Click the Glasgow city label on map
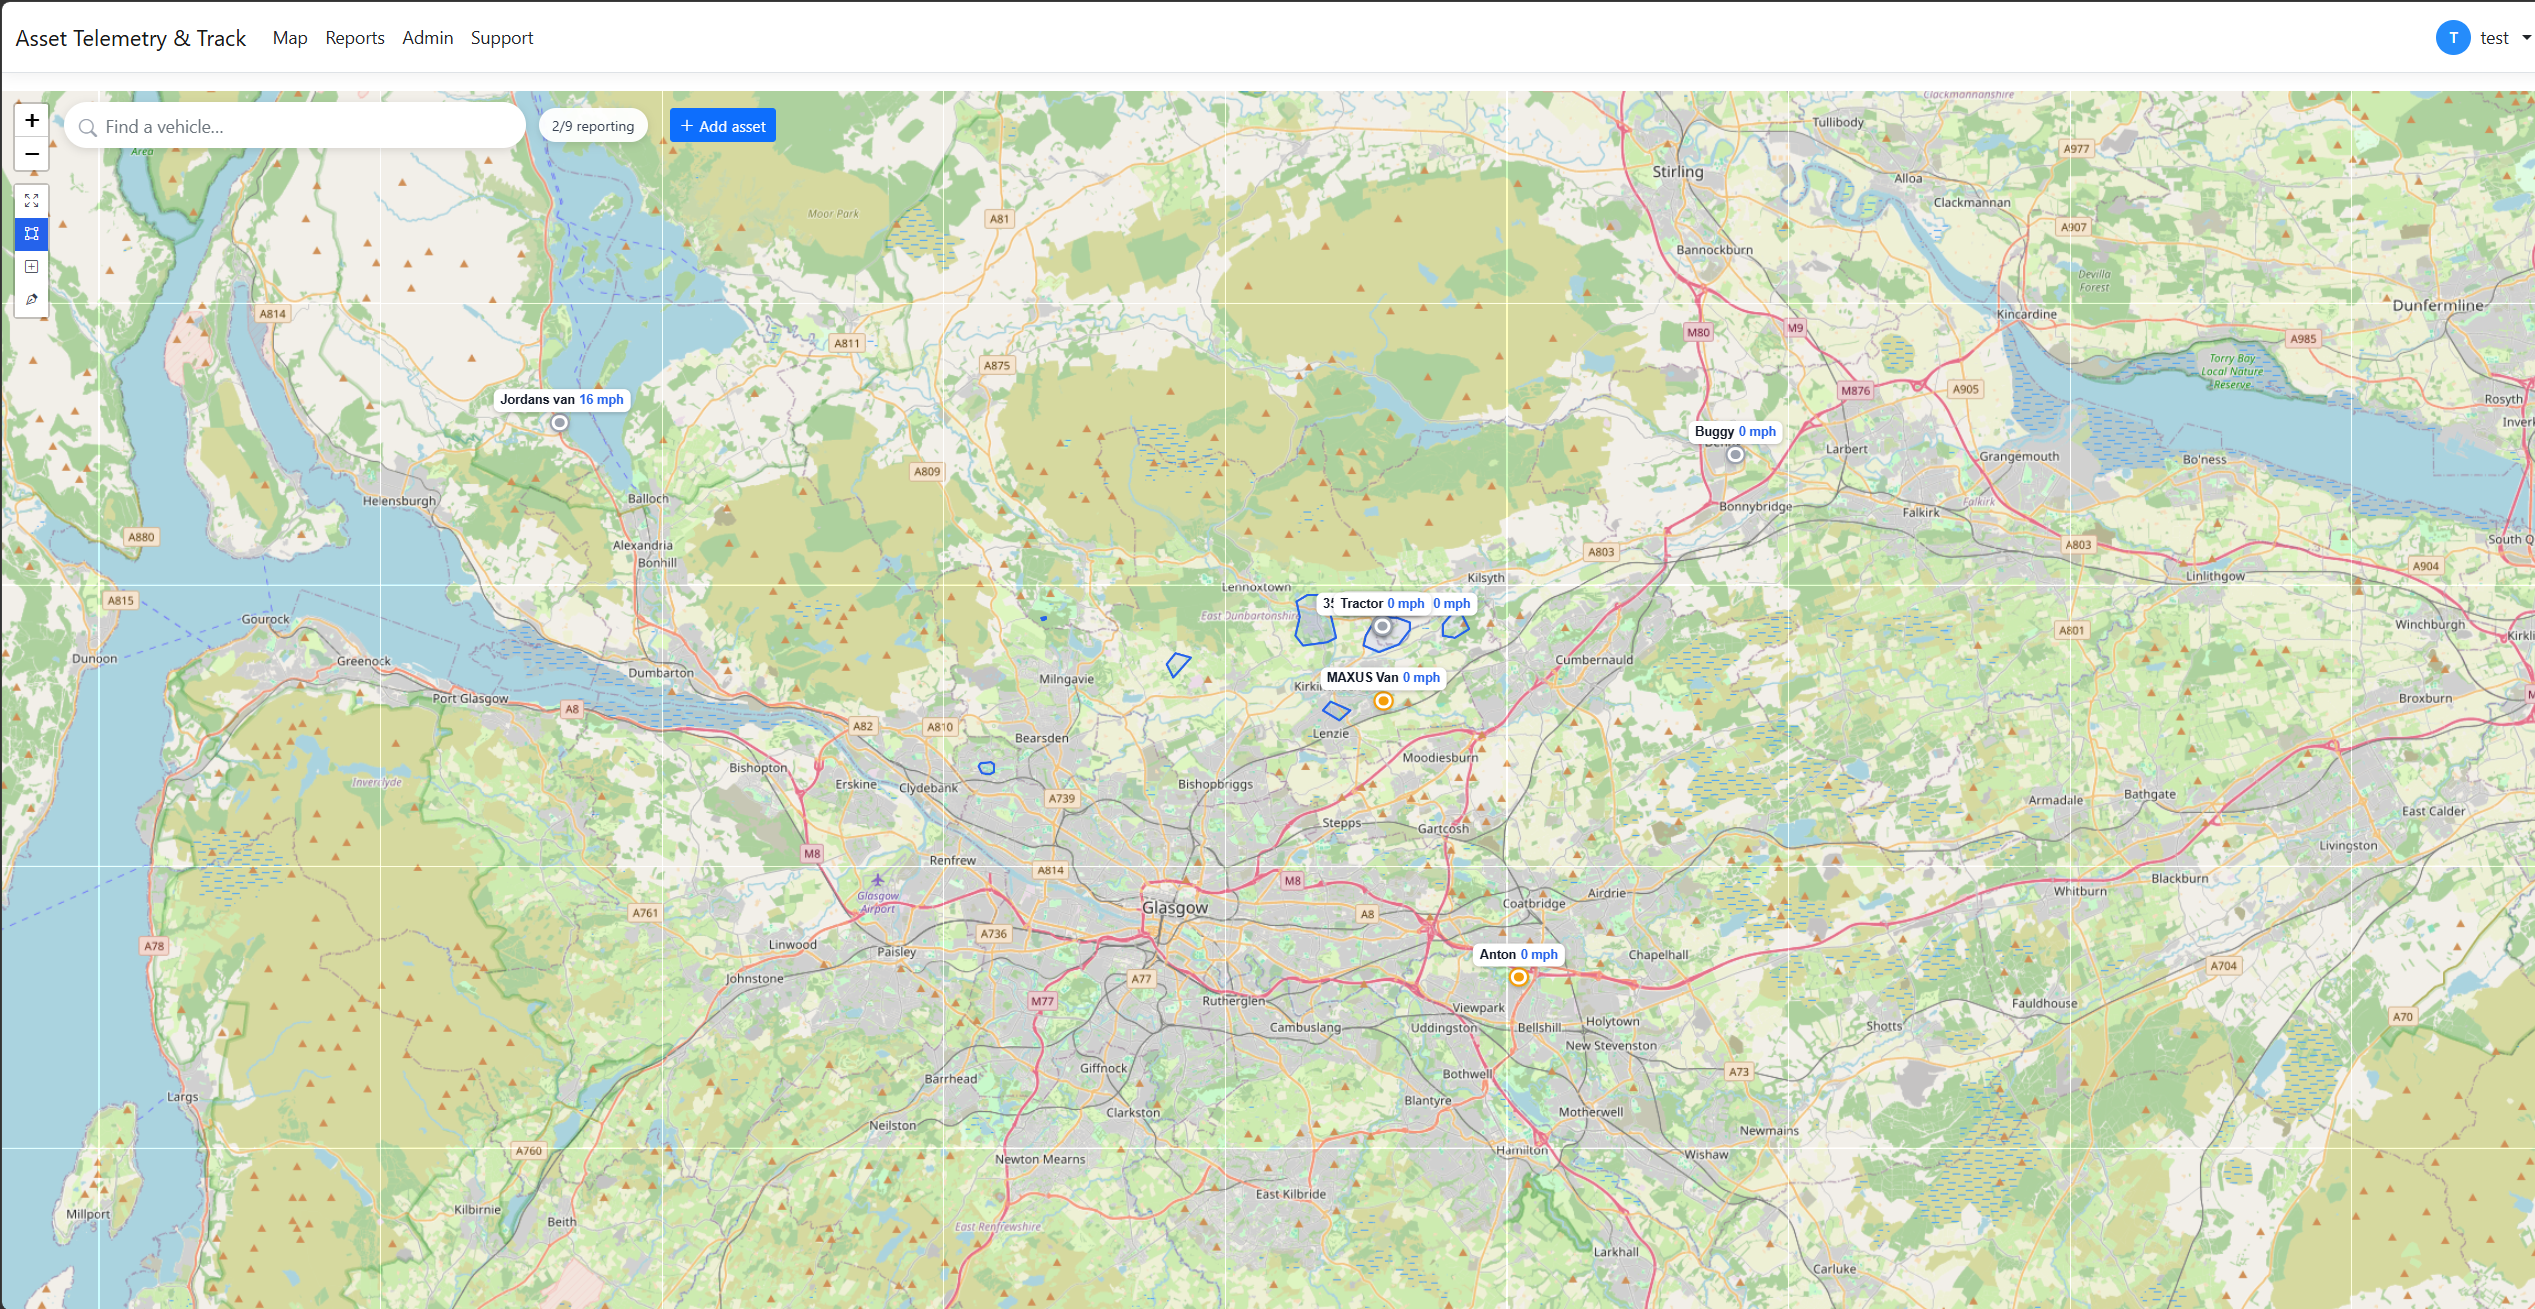Screen dimensions: 2535x1309 pyautogui.click(x=1175, y=908)
